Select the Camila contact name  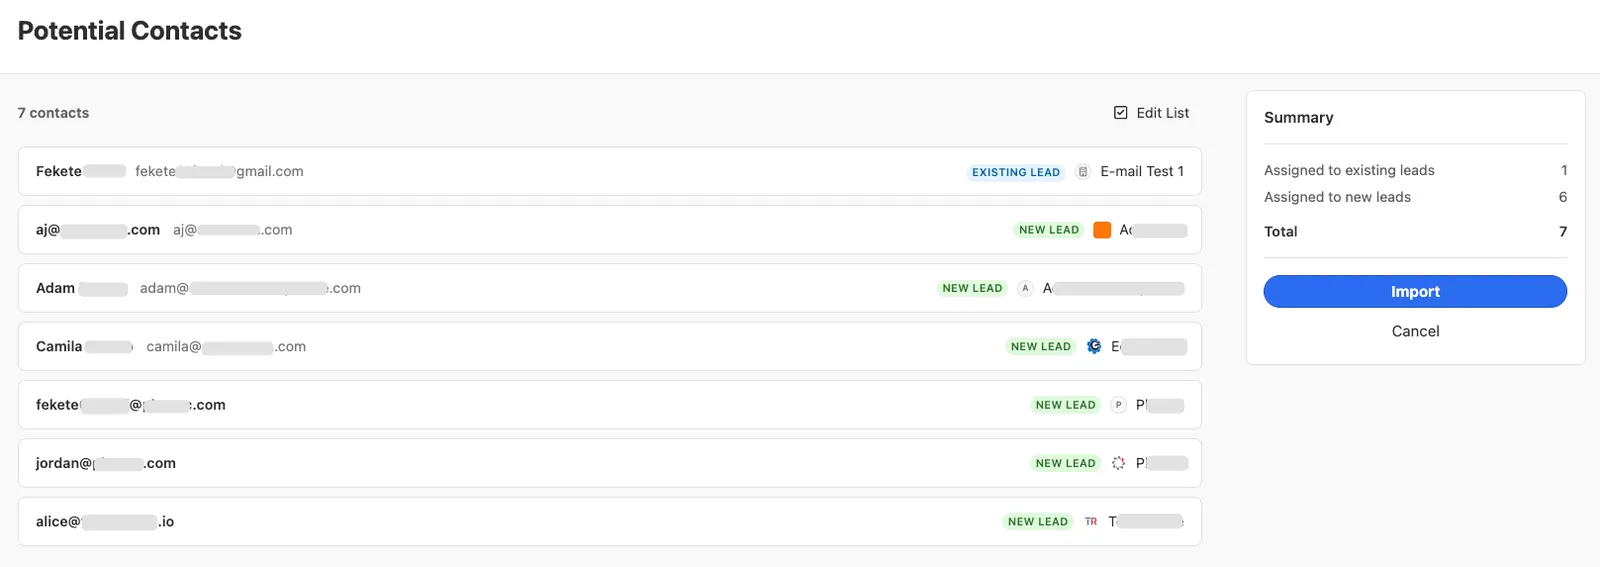[84, 347]
